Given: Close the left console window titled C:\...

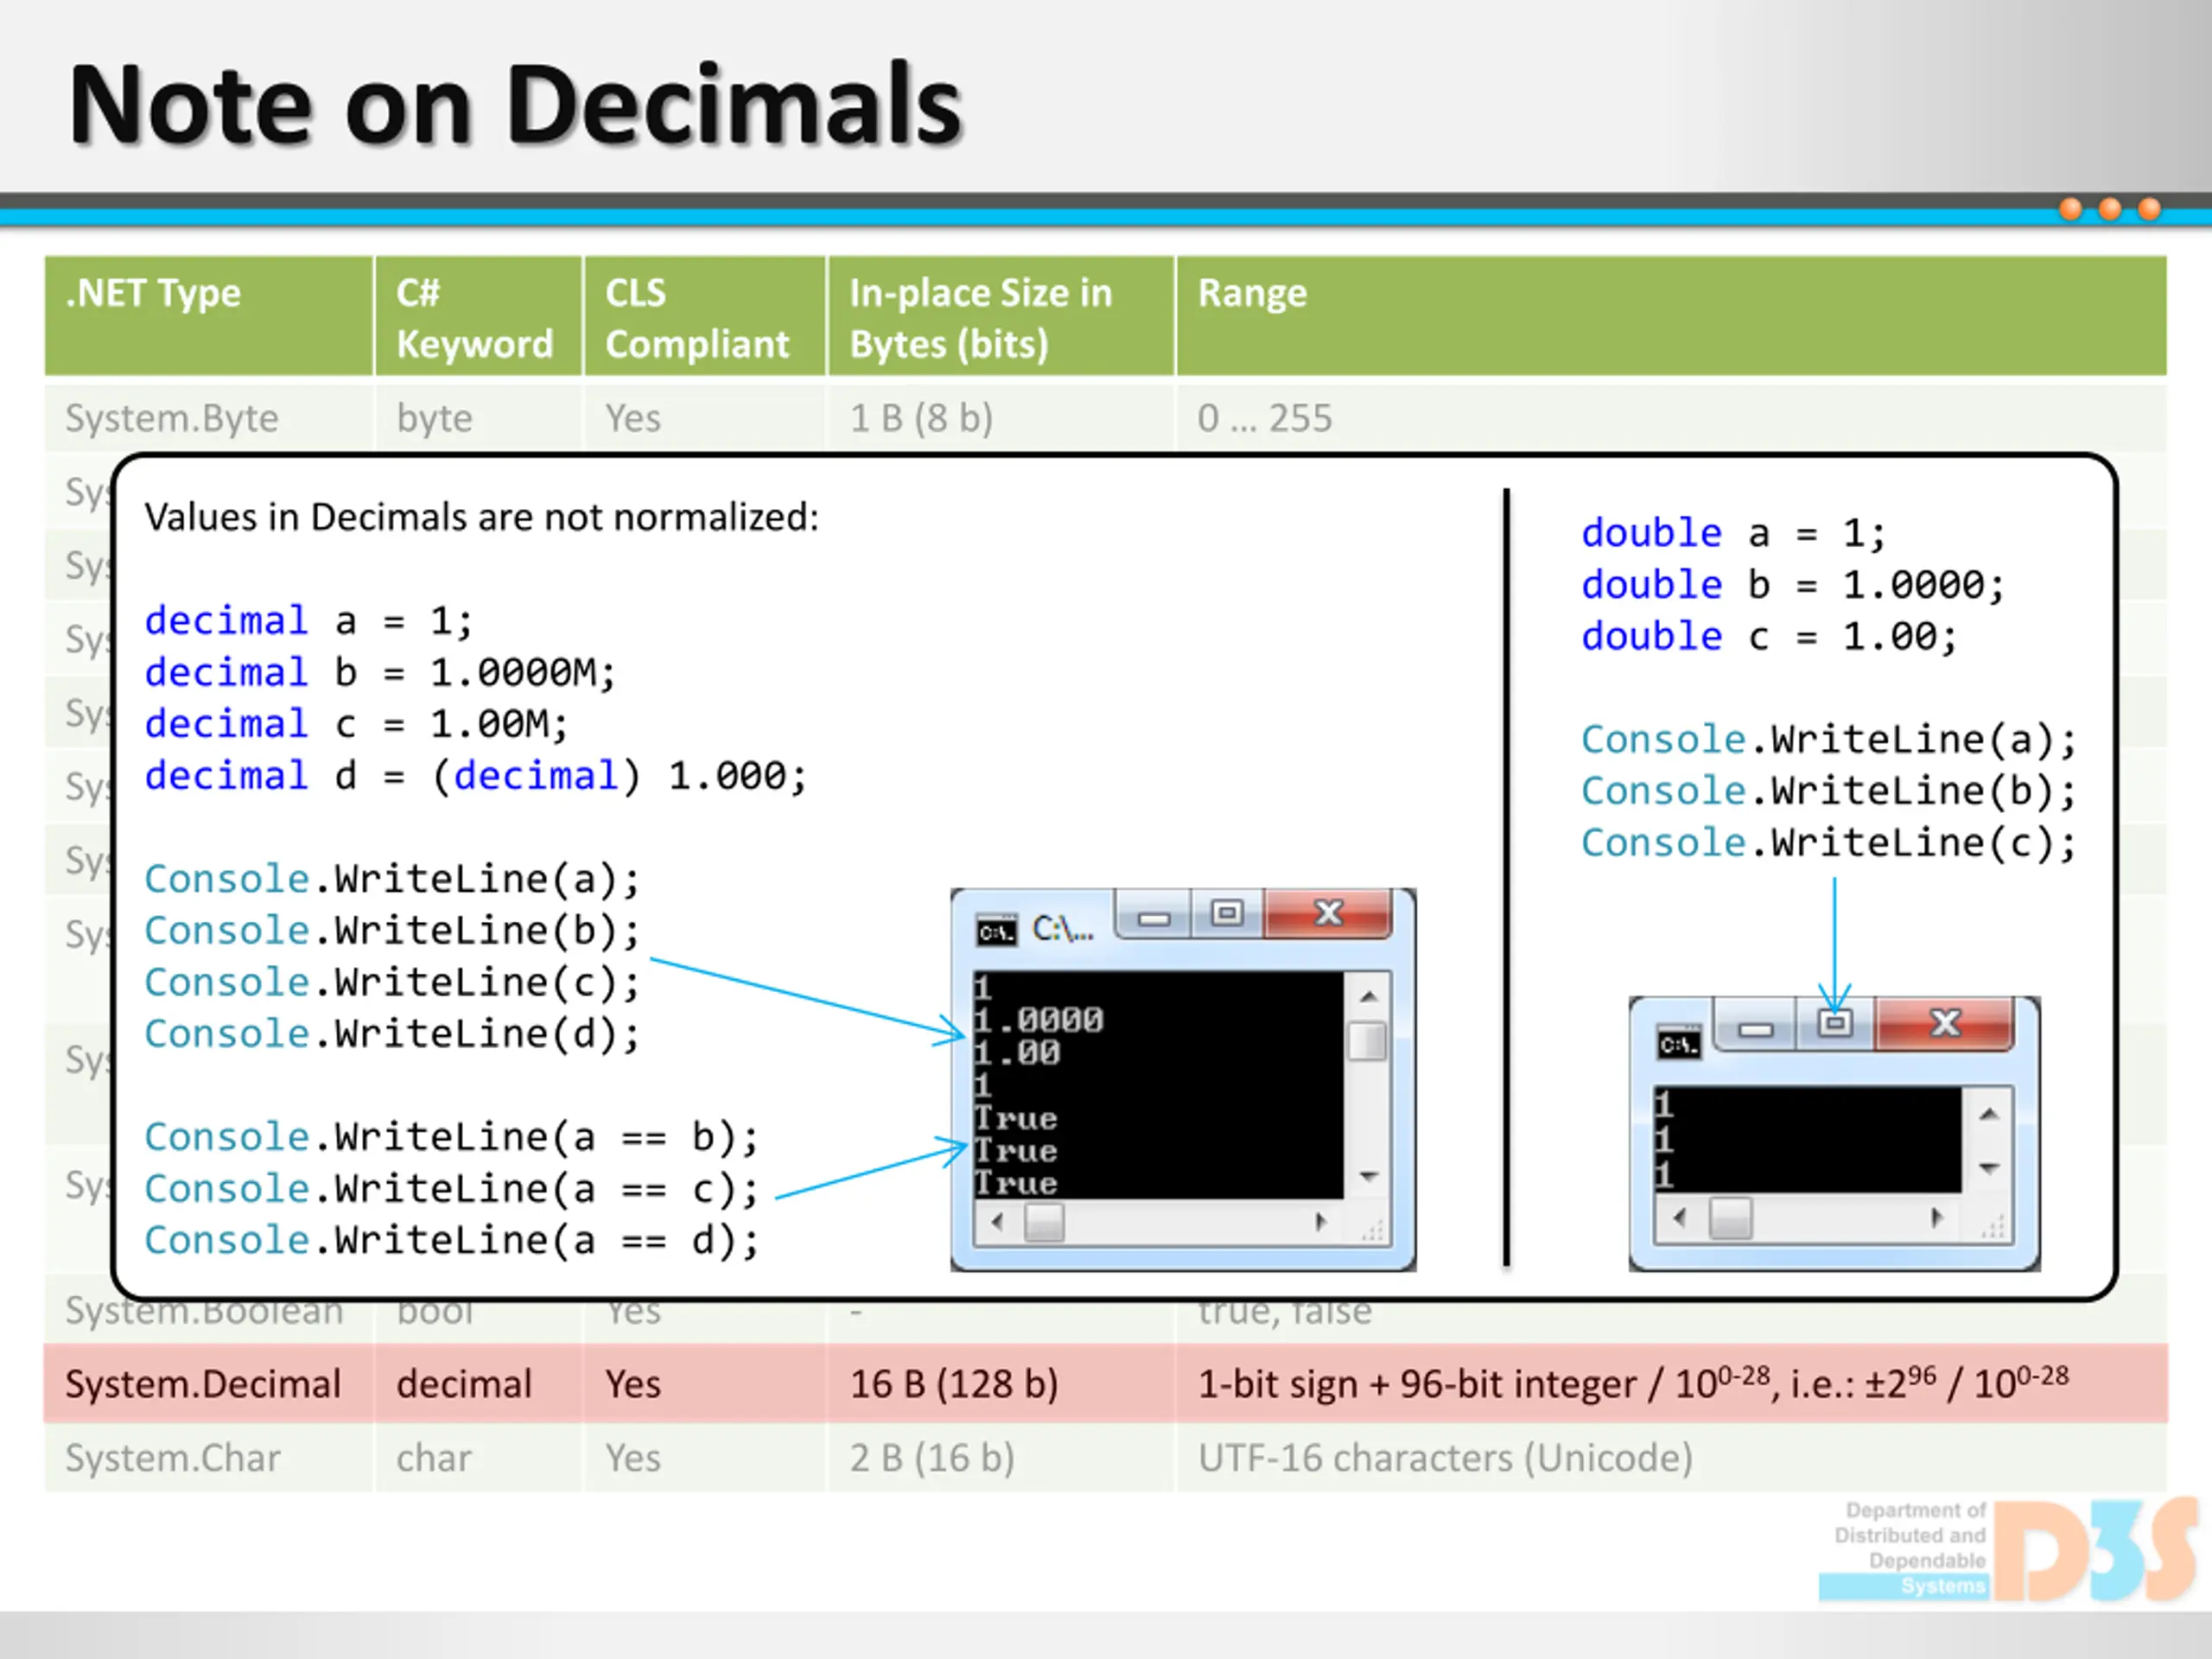Looking at the screenshot, I should 1327,914.
